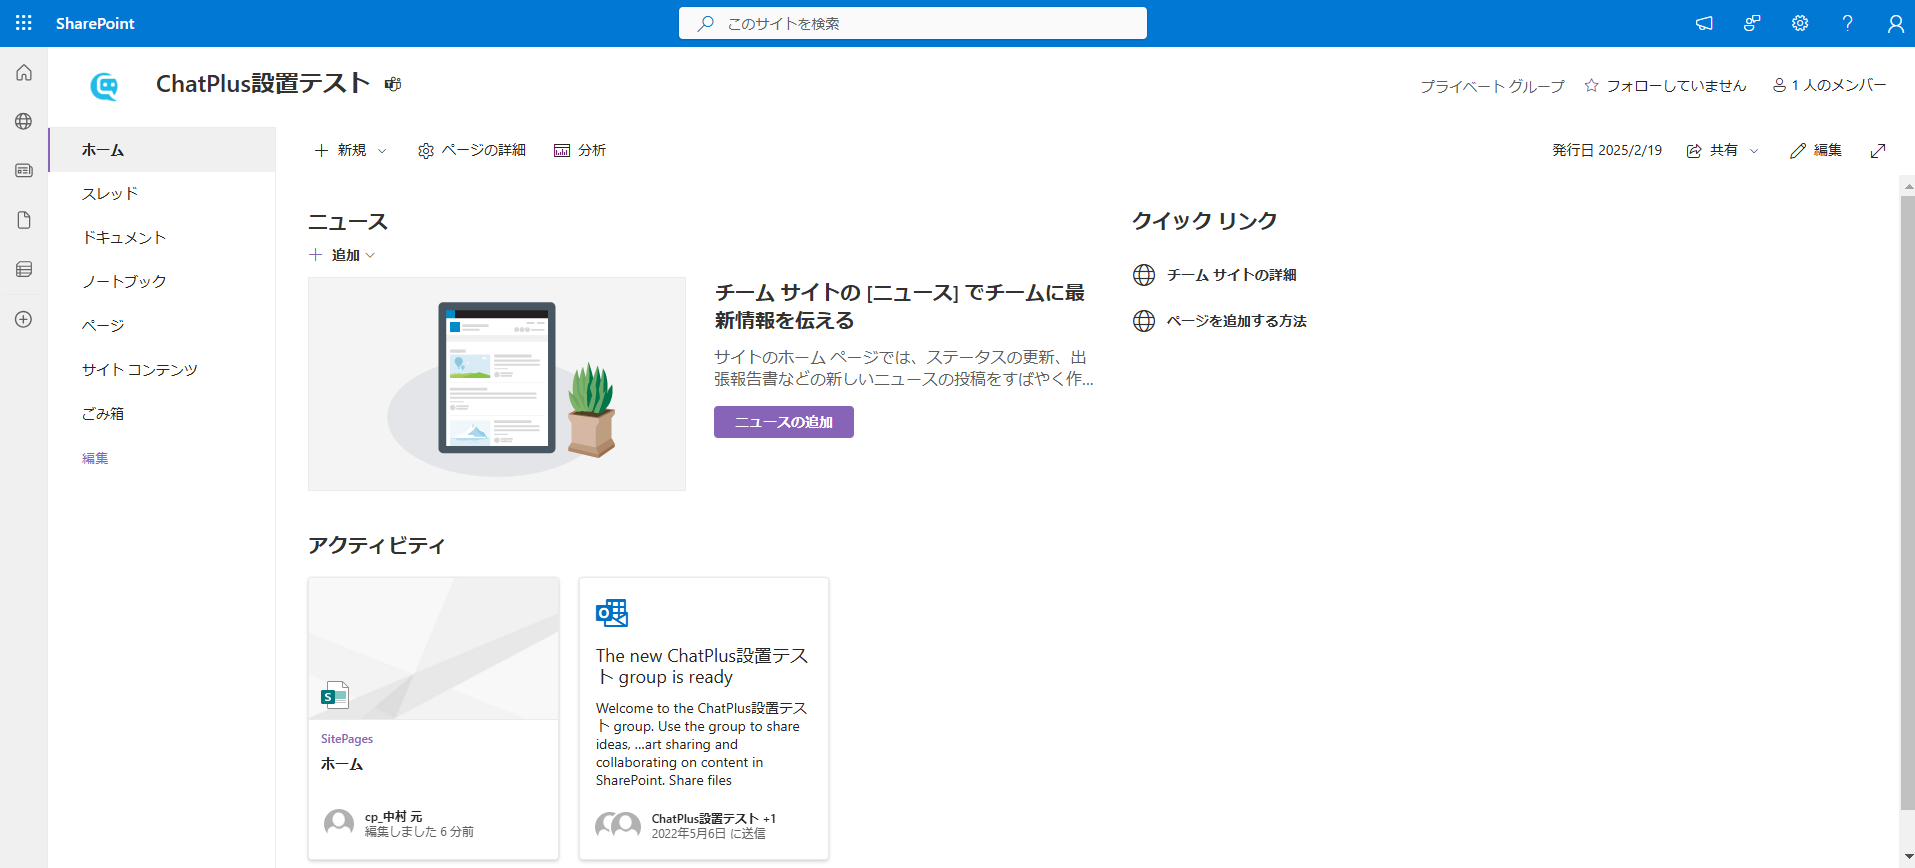Viewport: 1915px width, 868px height.
Task: Click the ChatPlus site logo
Action: 104,86
